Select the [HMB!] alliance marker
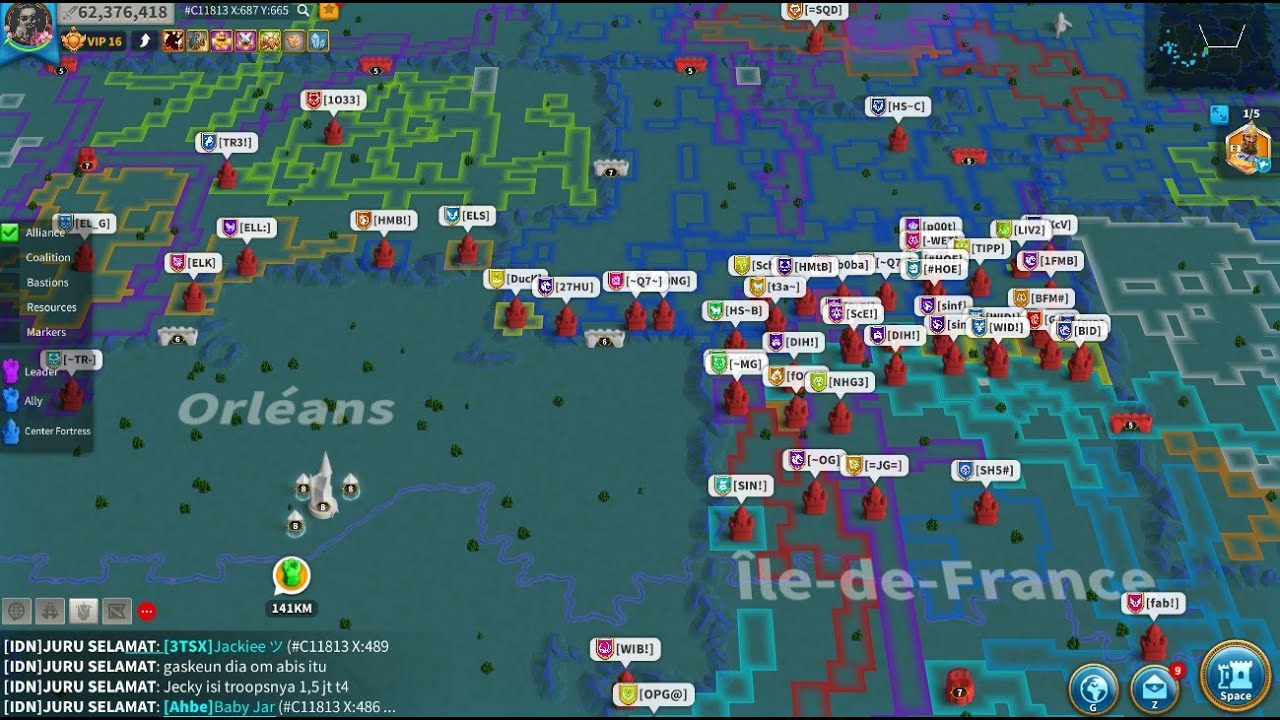Image resolution: width=1280 pixels, height=720 pixels. 382,220
